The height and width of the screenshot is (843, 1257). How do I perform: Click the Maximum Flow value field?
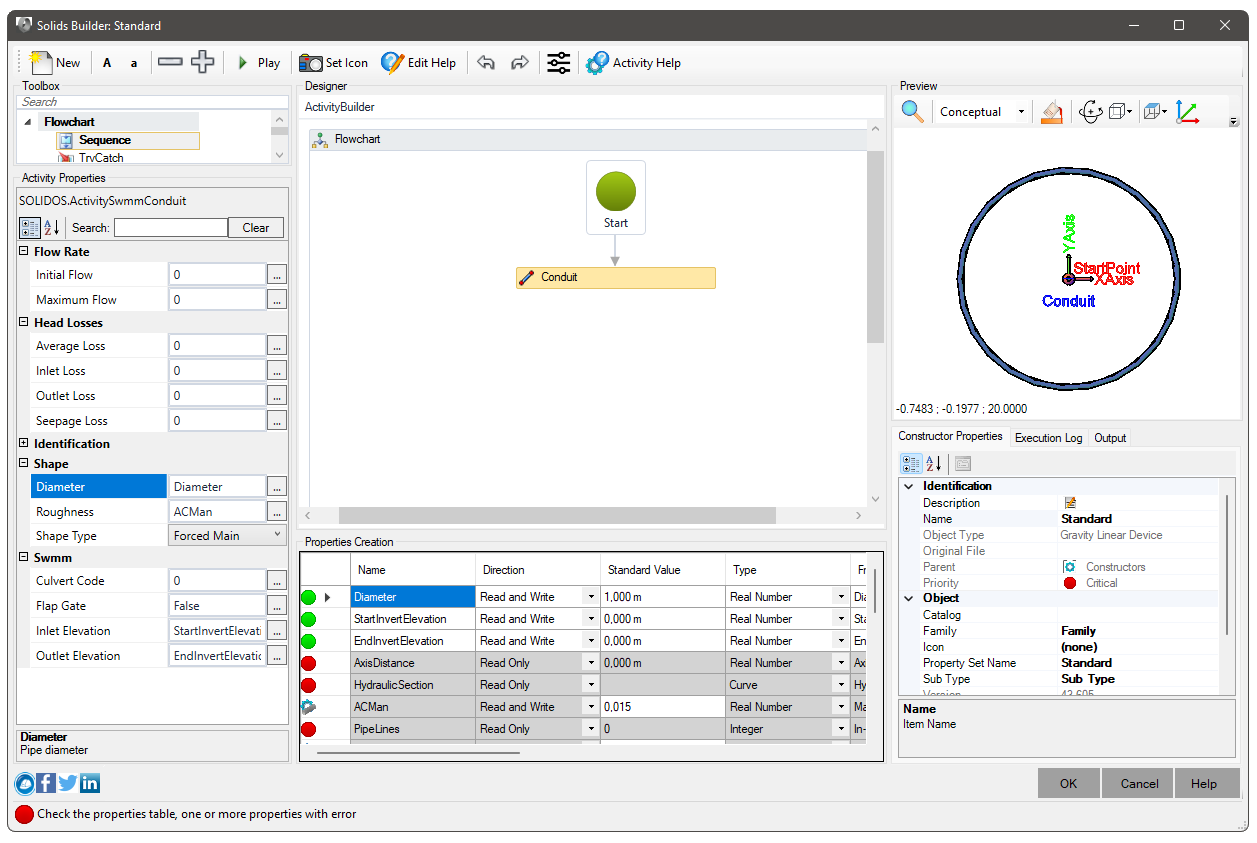[217, 299]
